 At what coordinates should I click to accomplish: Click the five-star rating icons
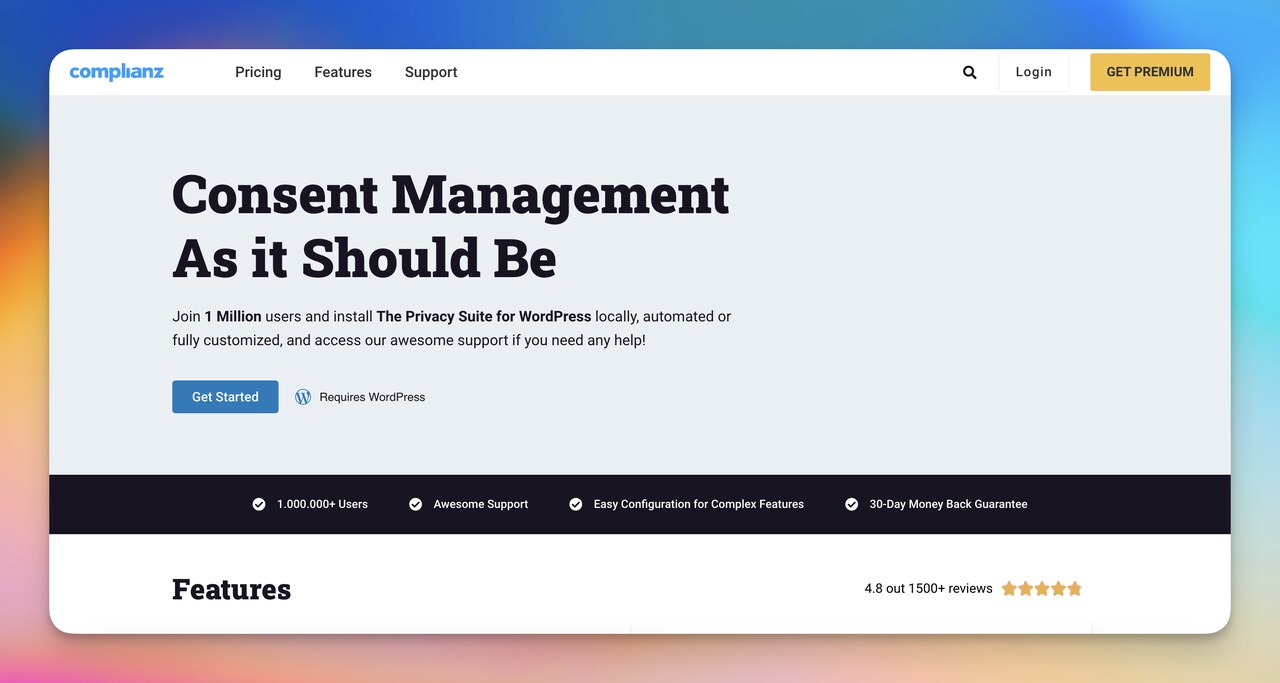[1042, 588]
